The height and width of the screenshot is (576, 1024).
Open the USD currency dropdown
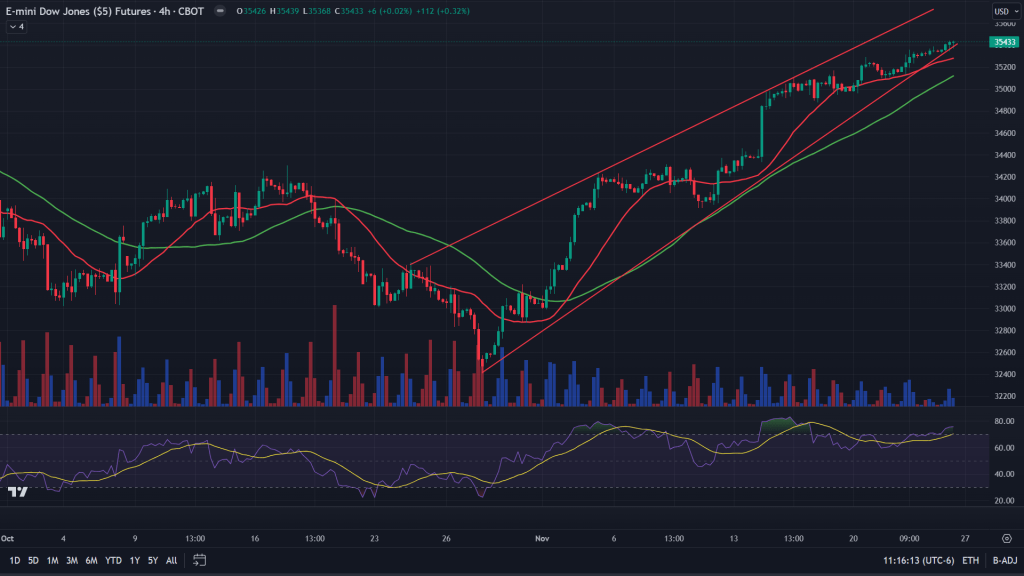pyautogui.click(x=1001, y=12)
